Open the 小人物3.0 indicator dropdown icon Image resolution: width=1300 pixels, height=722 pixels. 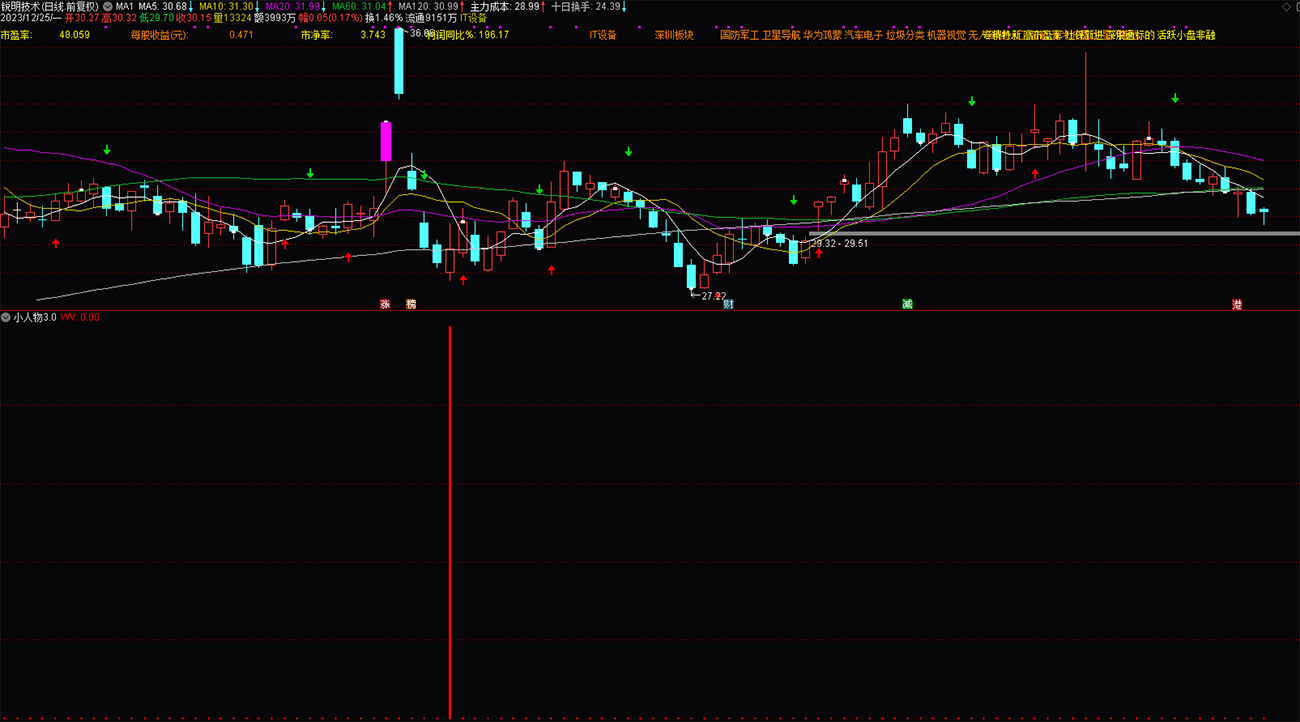coord(6,317)
